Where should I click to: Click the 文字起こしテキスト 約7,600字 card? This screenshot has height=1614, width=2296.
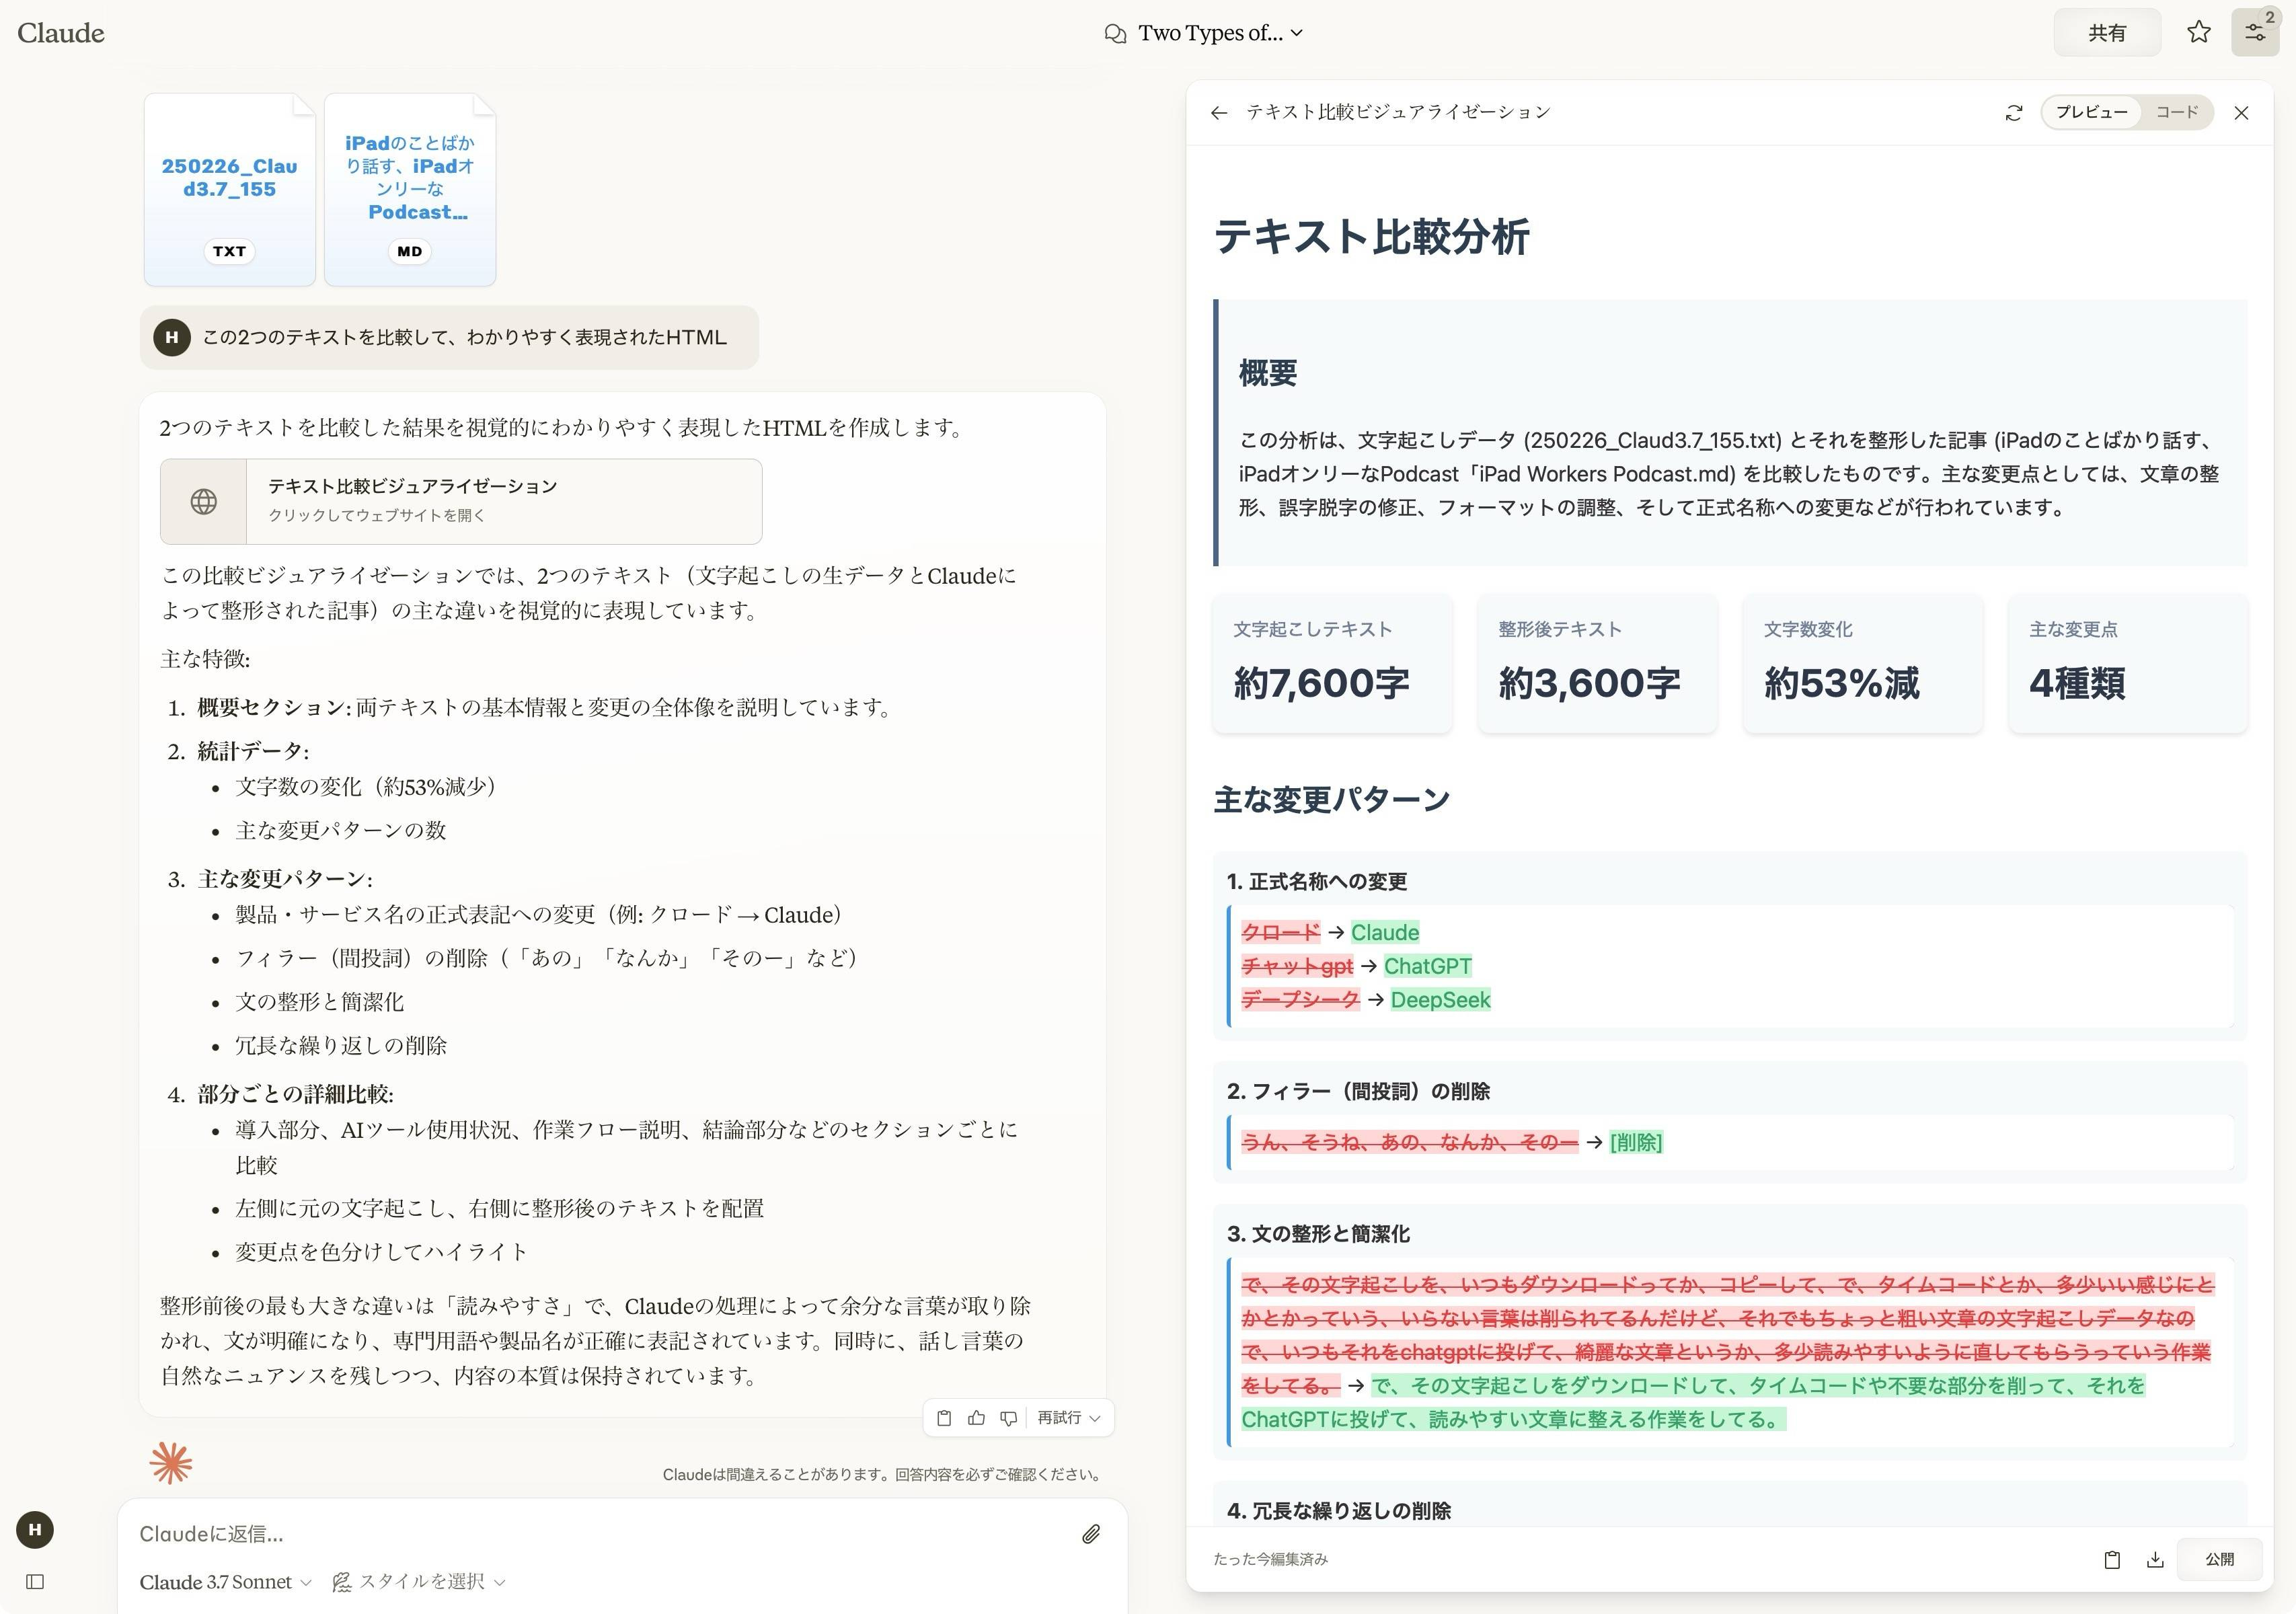point(1332,664)
